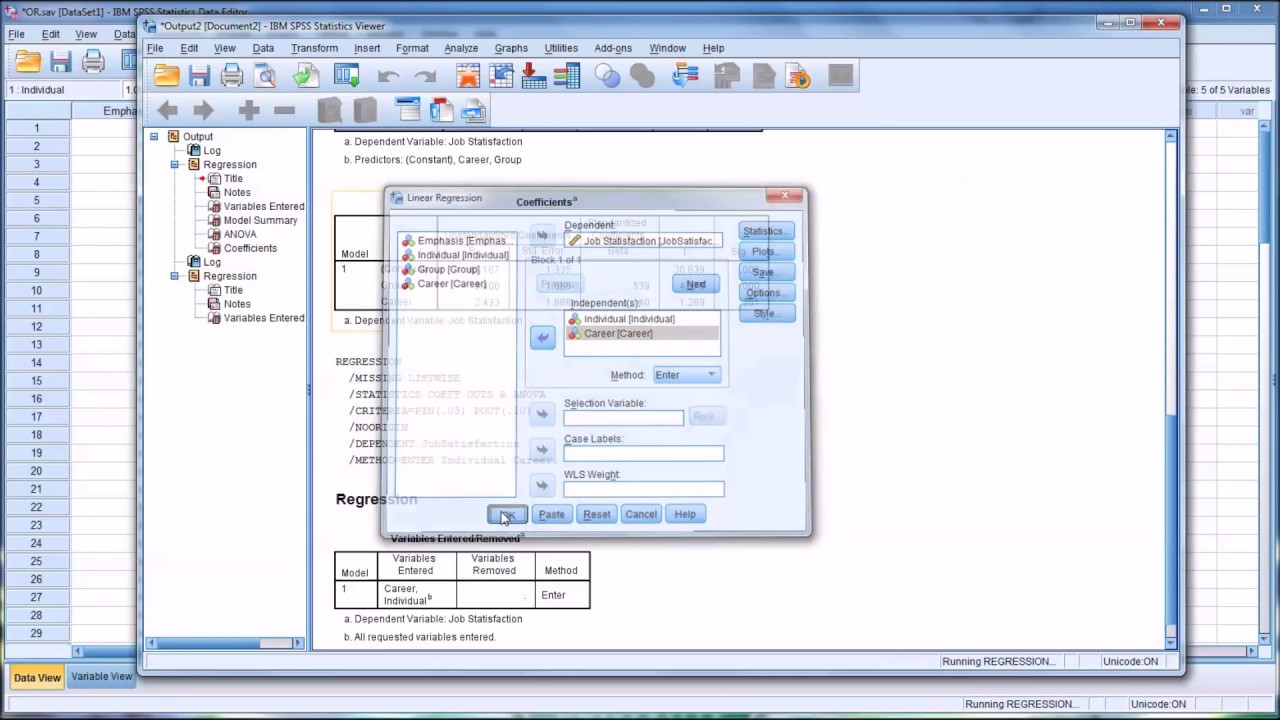Demote outline item with right arrow icon
The height and width of the screenshot is (720, 1280).
pyautogui.click(x=203, y=111)
